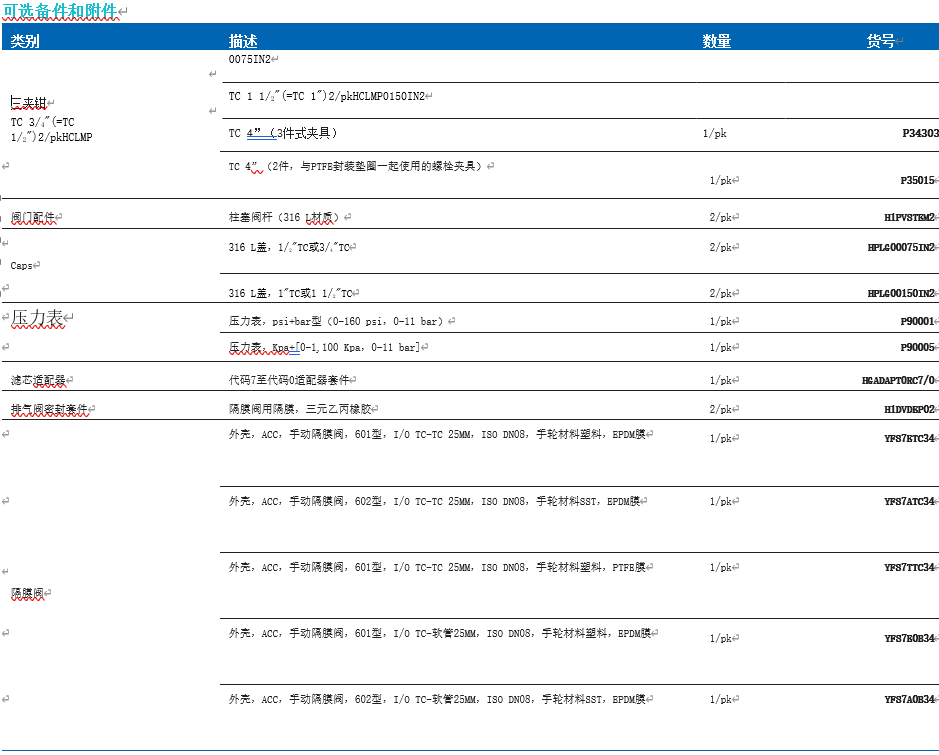
Task: Select part number P35015
Action: point(916,181)
